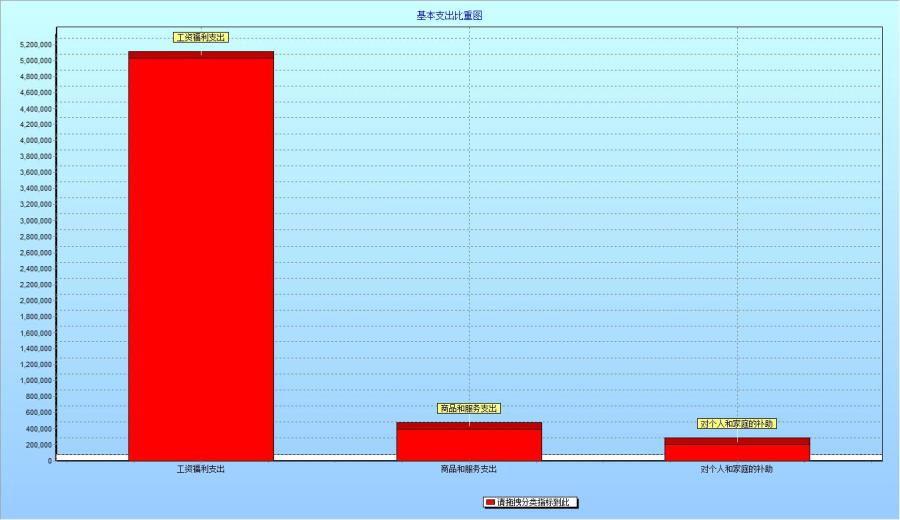Select the 商品和服务支出 red bar
The image size is (900, 520).
[x=469, y=445]
